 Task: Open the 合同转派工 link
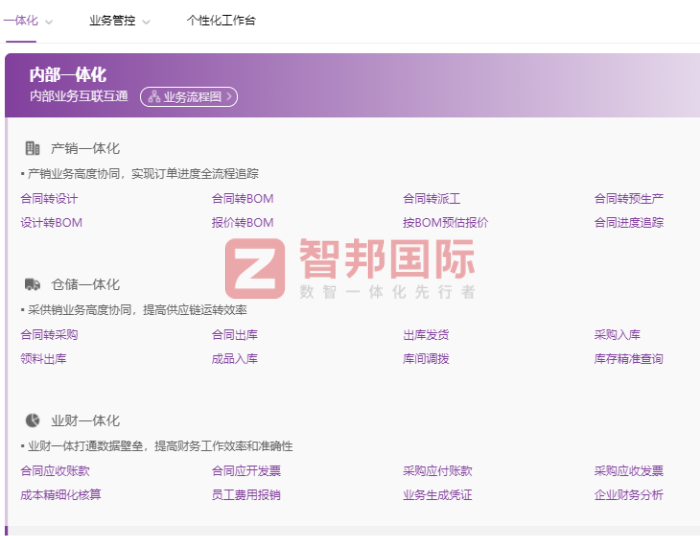(431, 199)
